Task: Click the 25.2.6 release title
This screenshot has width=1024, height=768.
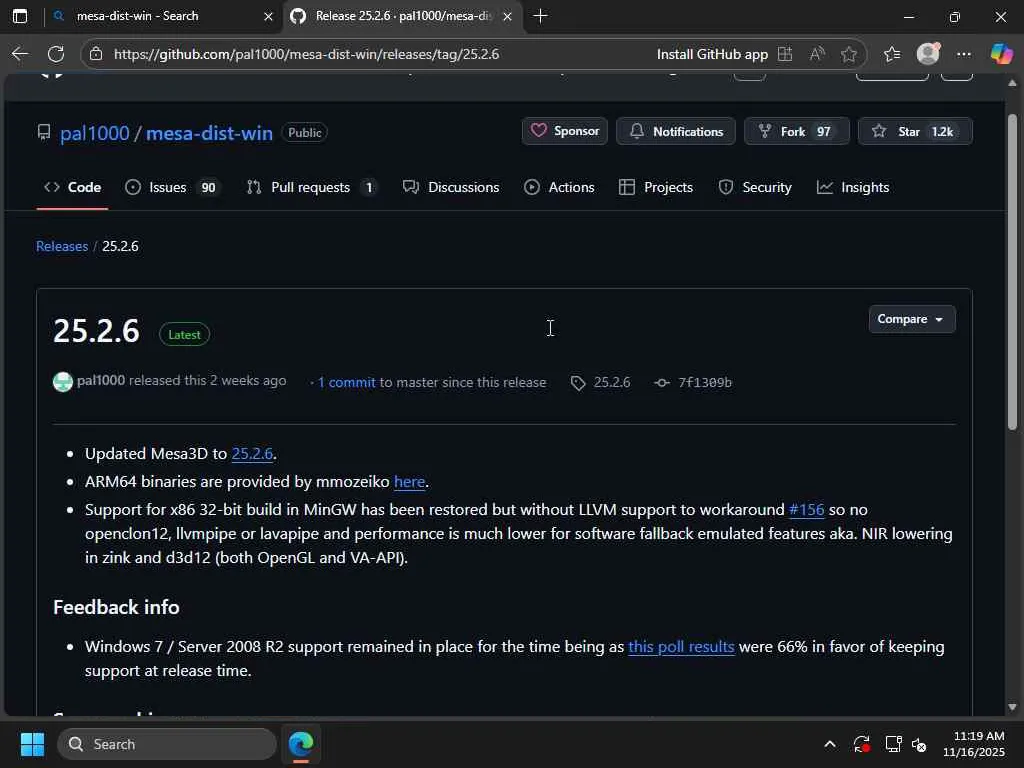Action: point(96,331)
